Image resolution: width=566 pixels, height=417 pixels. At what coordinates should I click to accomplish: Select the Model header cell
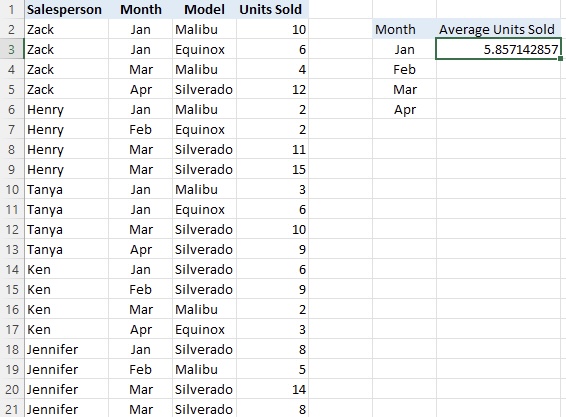click(204, 9)
